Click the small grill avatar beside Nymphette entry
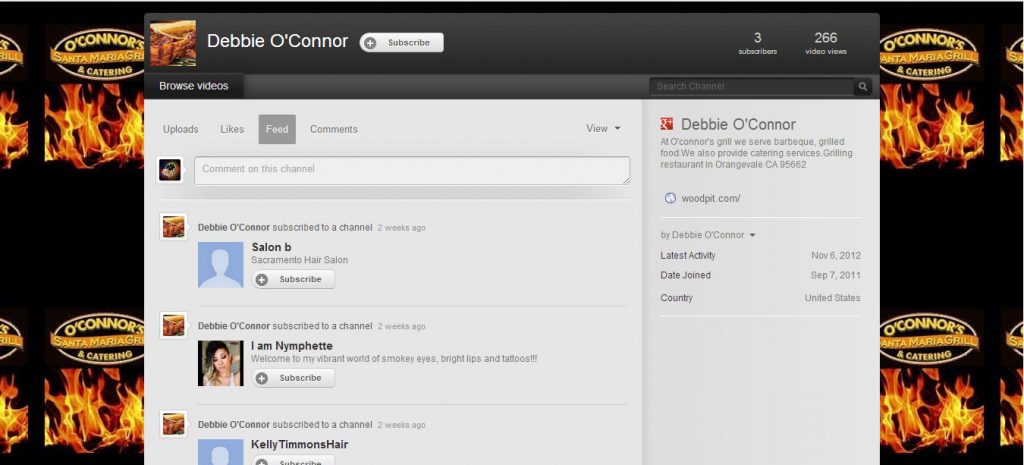Screen dimensions: 1024x465 (x=173, y=325)
